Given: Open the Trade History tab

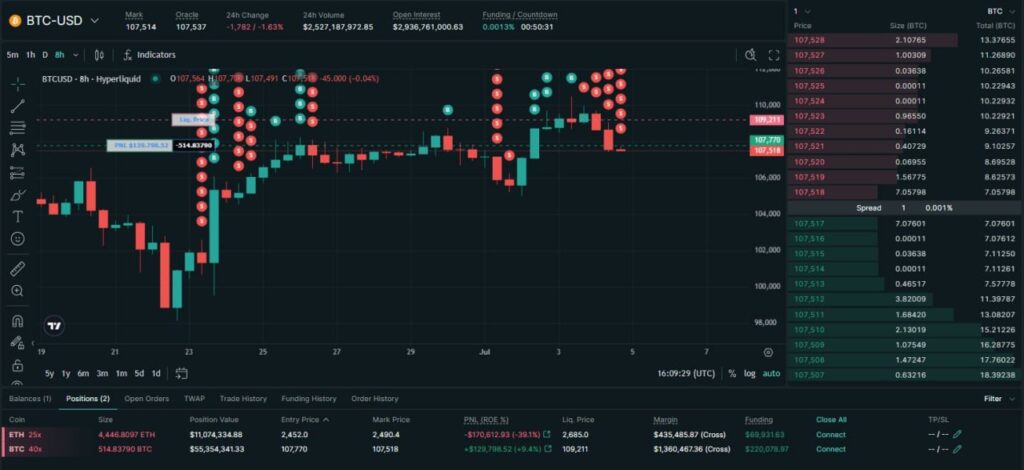Looking at the screenshot, I should 243,398.
